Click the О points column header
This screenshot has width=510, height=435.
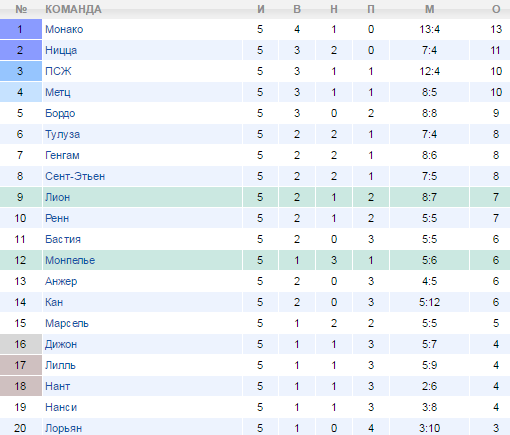tap(496, 9)
